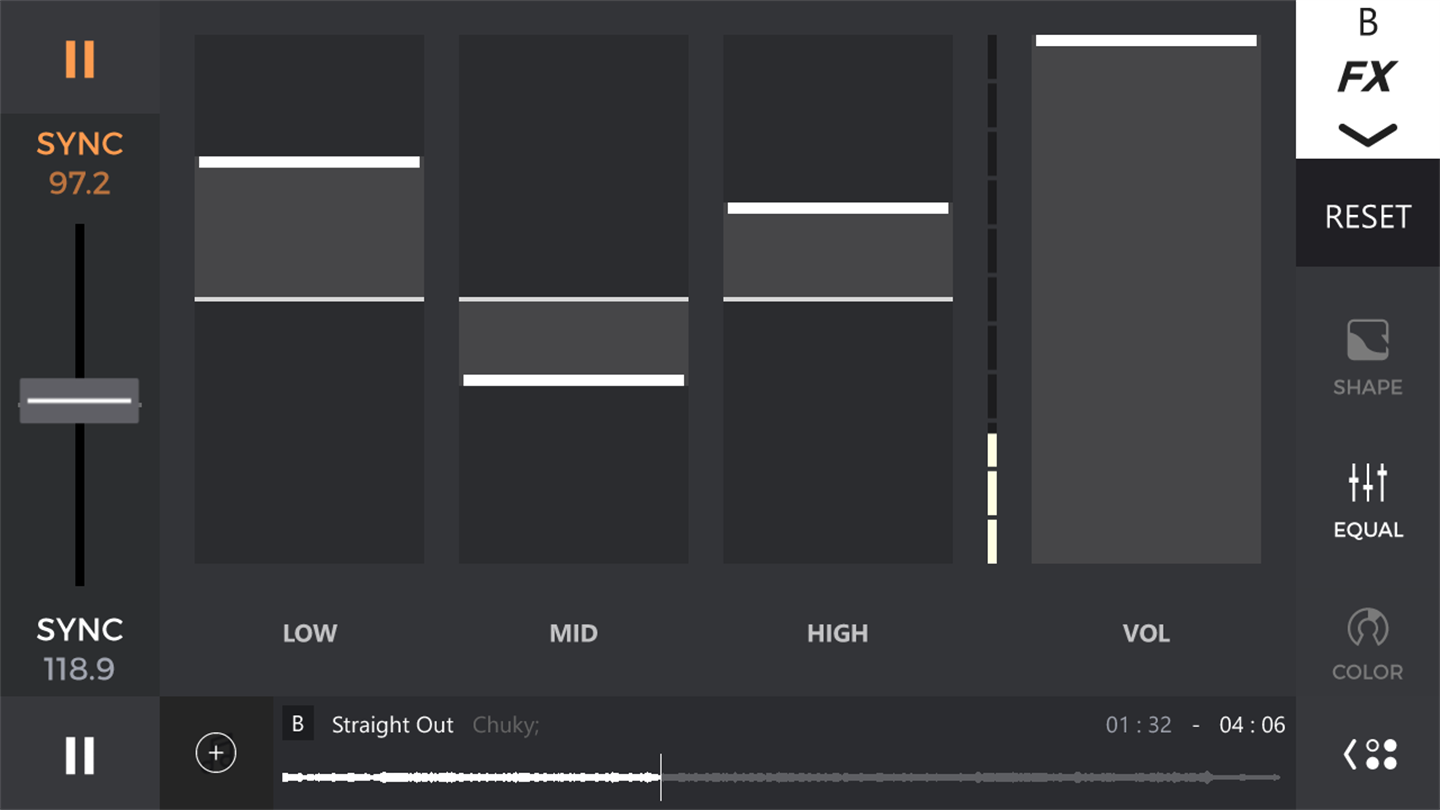Click the LOW equalizer band bar

[x=309, y=300]
